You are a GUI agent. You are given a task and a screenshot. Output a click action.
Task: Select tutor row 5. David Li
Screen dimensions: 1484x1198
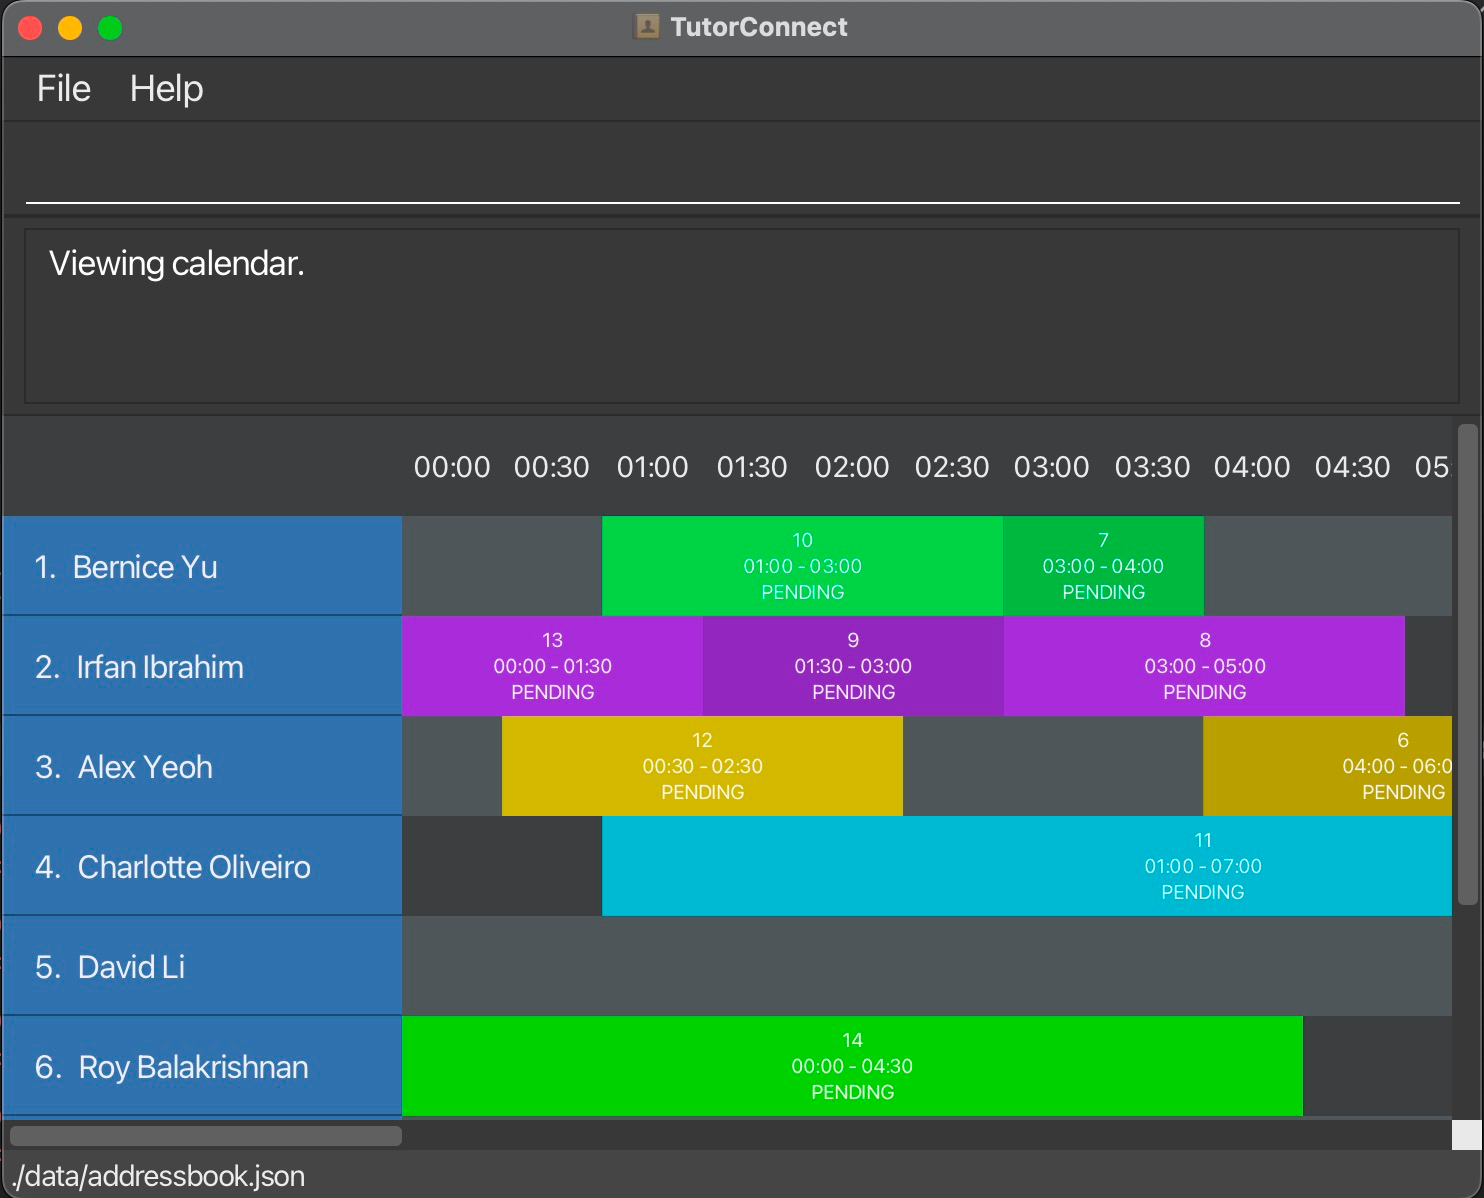202,966
